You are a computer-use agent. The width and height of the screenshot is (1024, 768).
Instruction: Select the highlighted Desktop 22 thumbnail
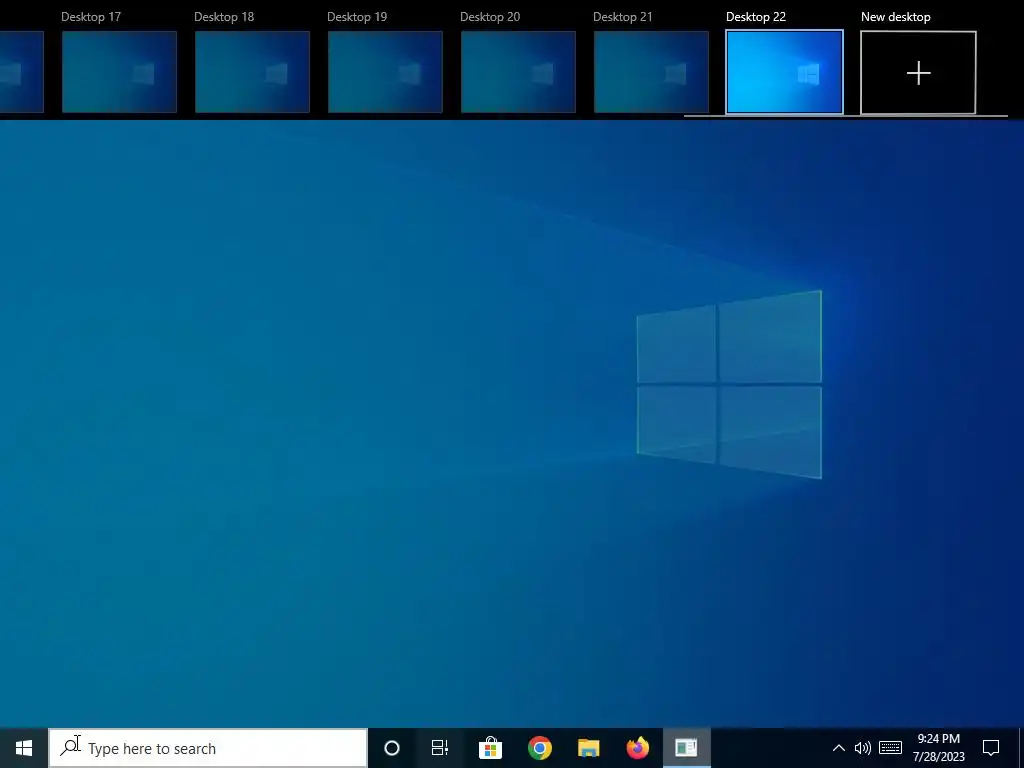(x=784, y=72)
